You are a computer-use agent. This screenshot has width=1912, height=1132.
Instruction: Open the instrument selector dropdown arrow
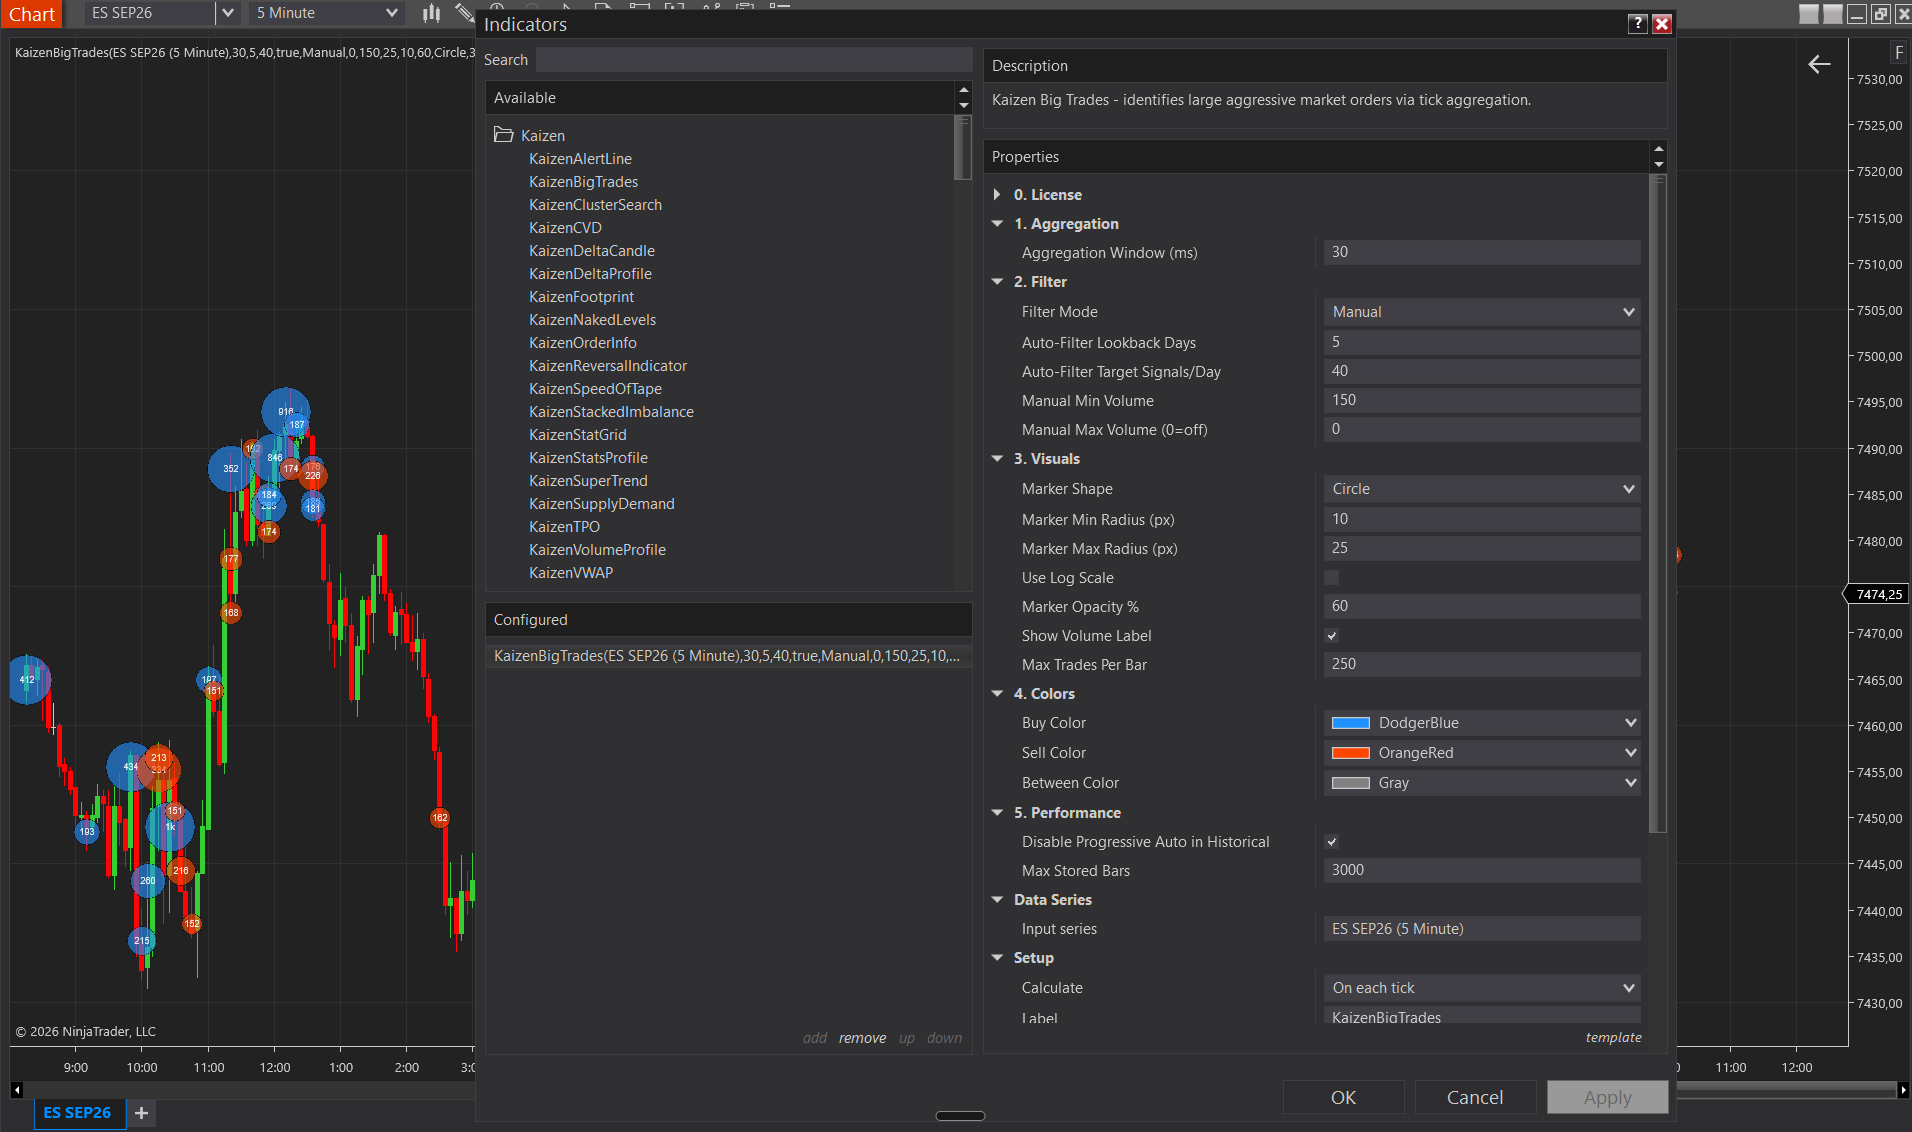228,13
